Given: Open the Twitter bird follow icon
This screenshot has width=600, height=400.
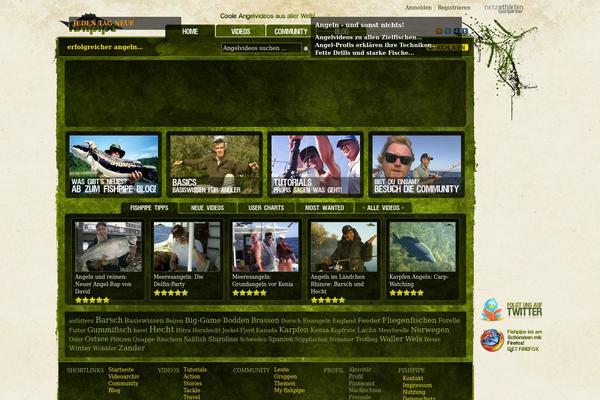Looking at the screenshot, I should coord(492,310).
